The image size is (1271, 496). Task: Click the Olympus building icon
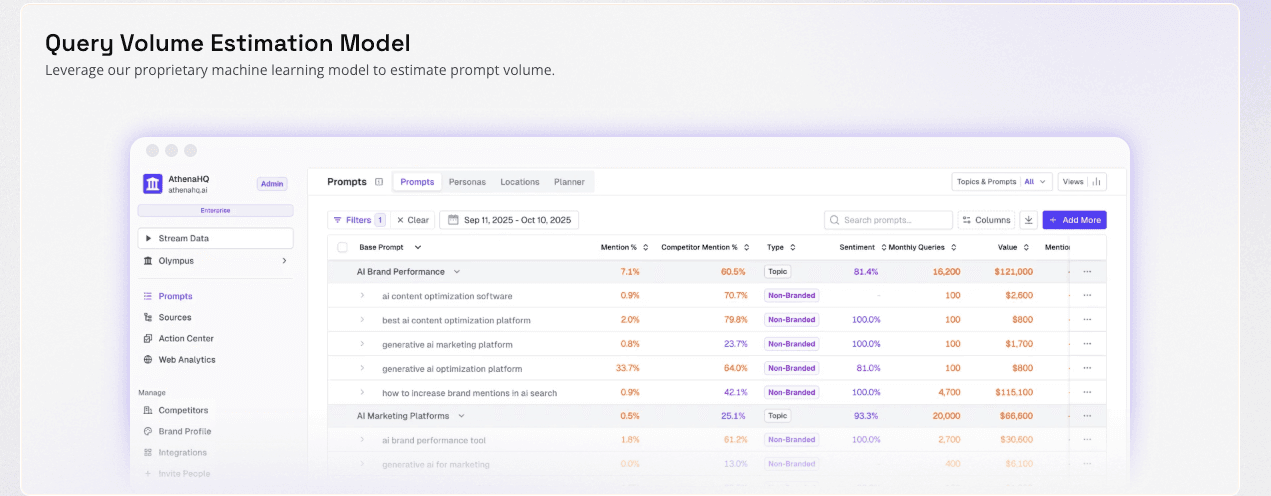(x=148, y=261)
